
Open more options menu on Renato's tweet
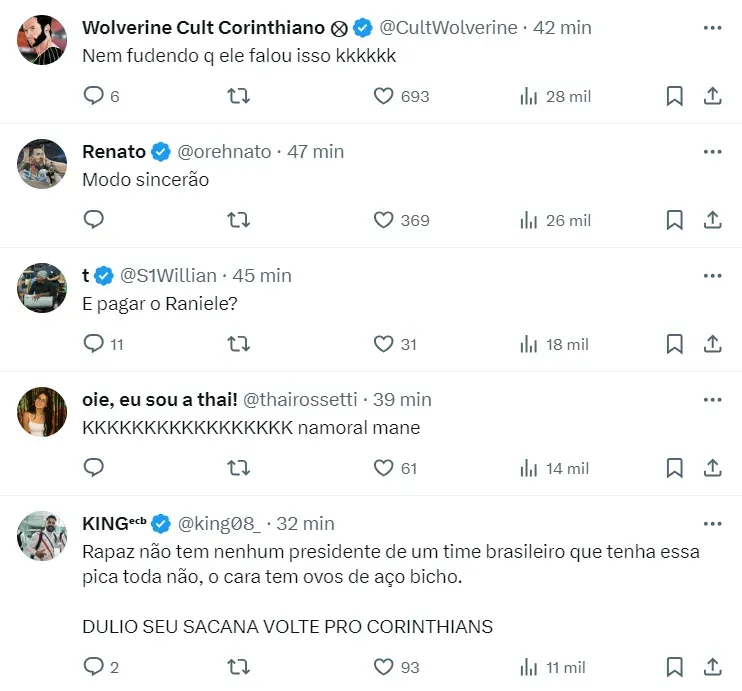pos(712,151)
